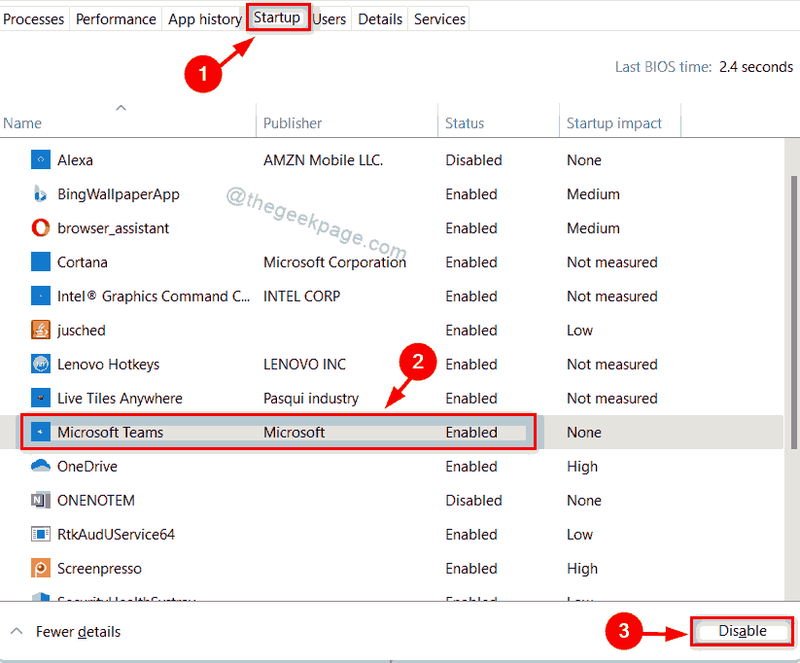
Task: Click ONENOTEM's Disabled status
Action: click(473, 500)
